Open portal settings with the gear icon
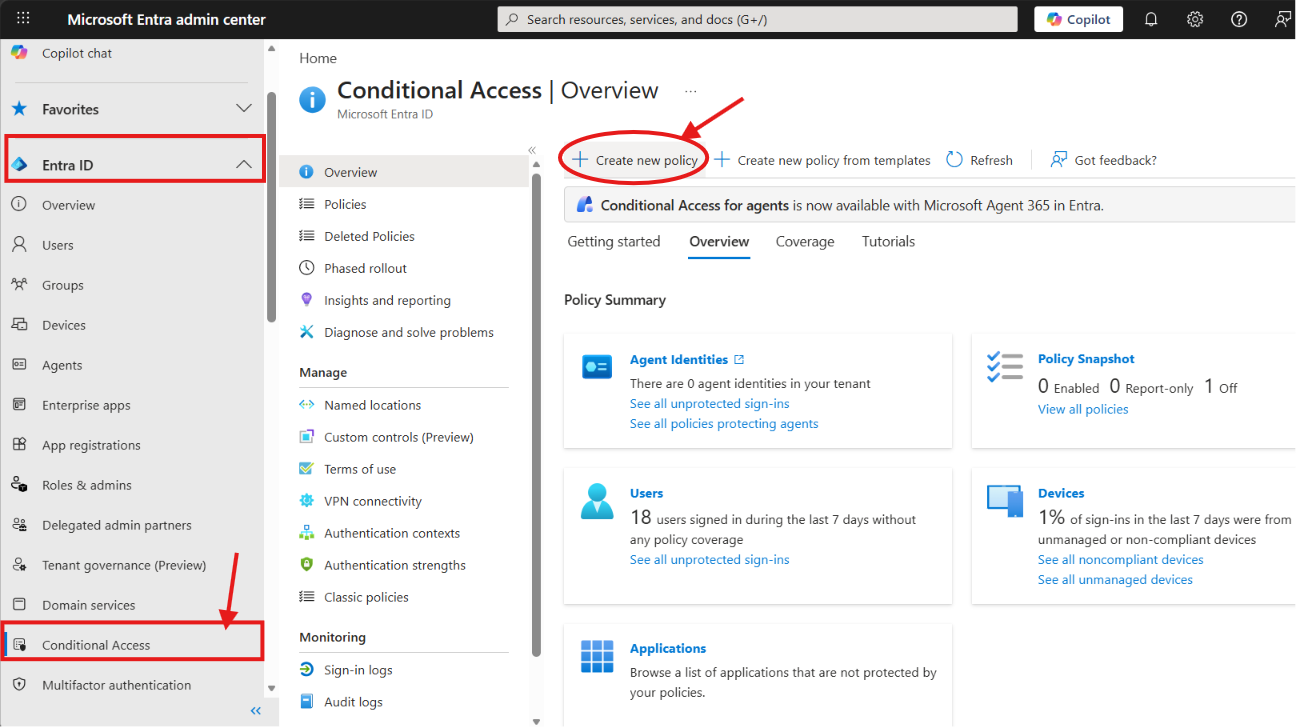 point(1195,19)
